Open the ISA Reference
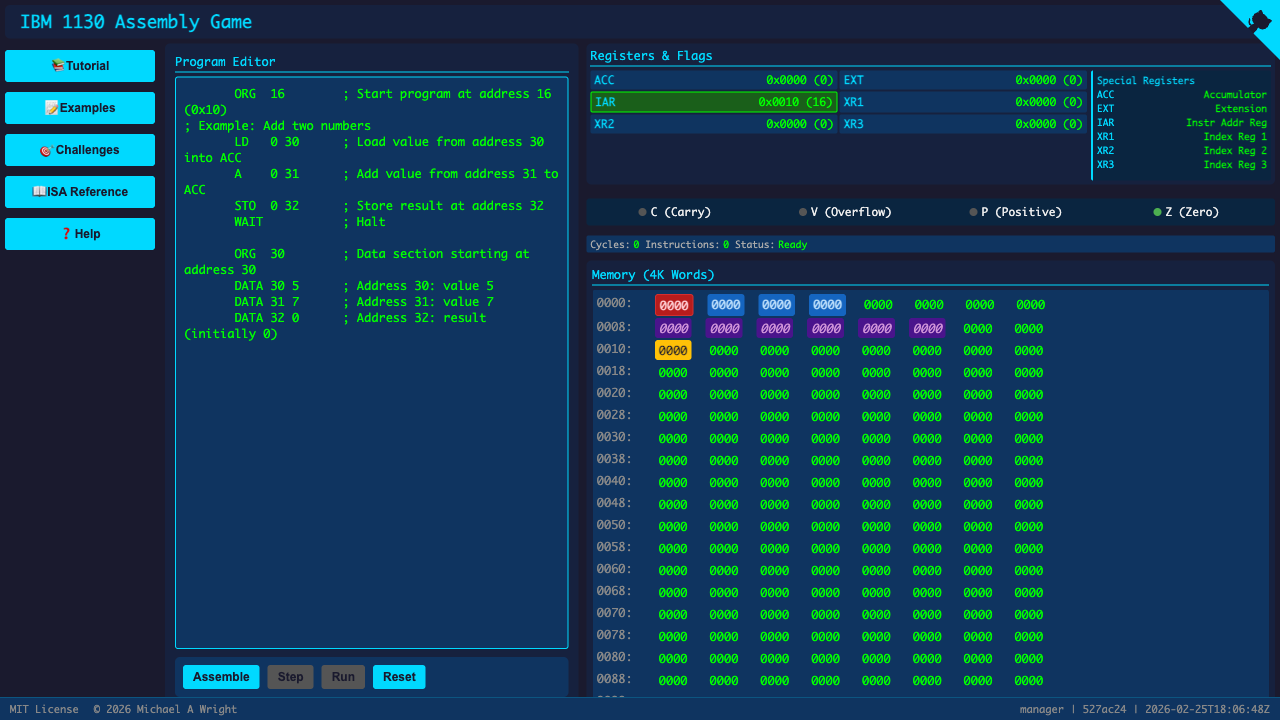Viewport: 1280px width, 720px height. (80, 192)
